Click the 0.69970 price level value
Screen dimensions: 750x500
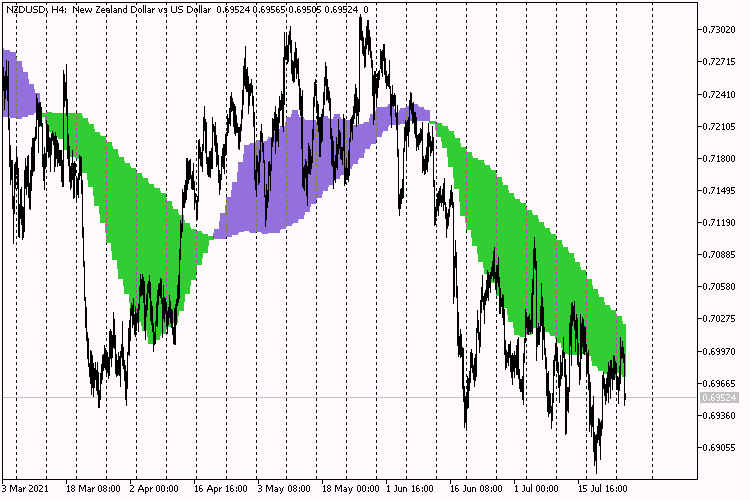(x=719, y=351)
